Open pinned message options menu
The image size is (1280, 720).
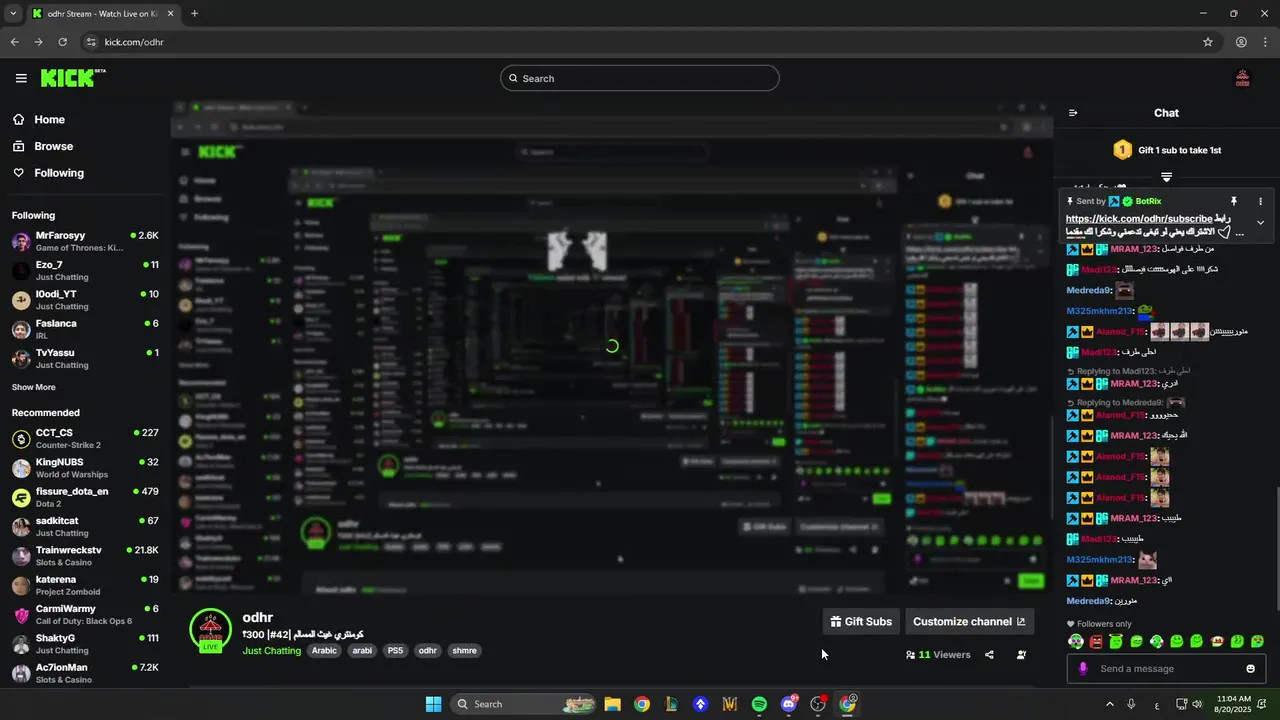1260,201
